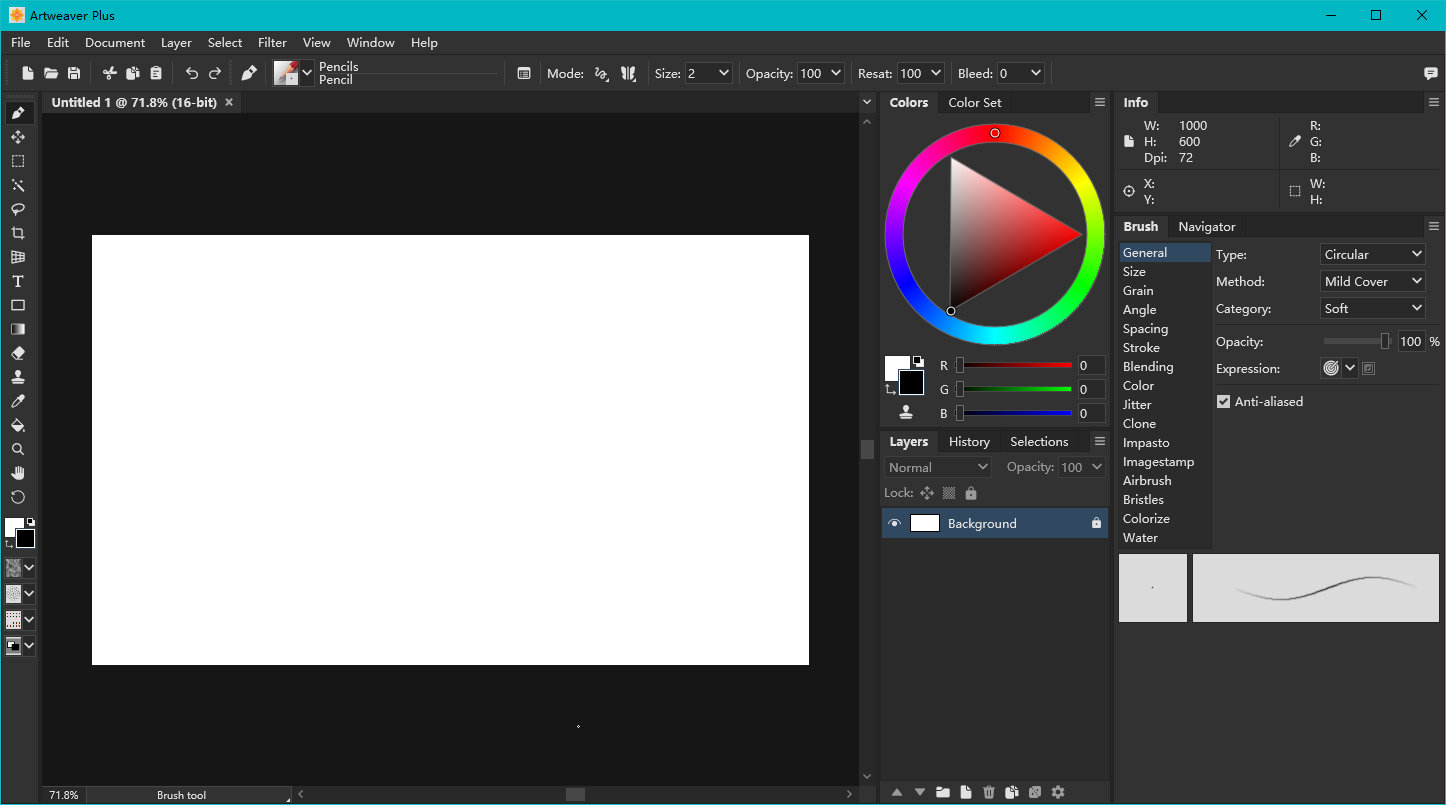The width and height of the screenshot is (1446, 805).
Task: Select Impasto in brush settings list
Action: [1146, 442]
